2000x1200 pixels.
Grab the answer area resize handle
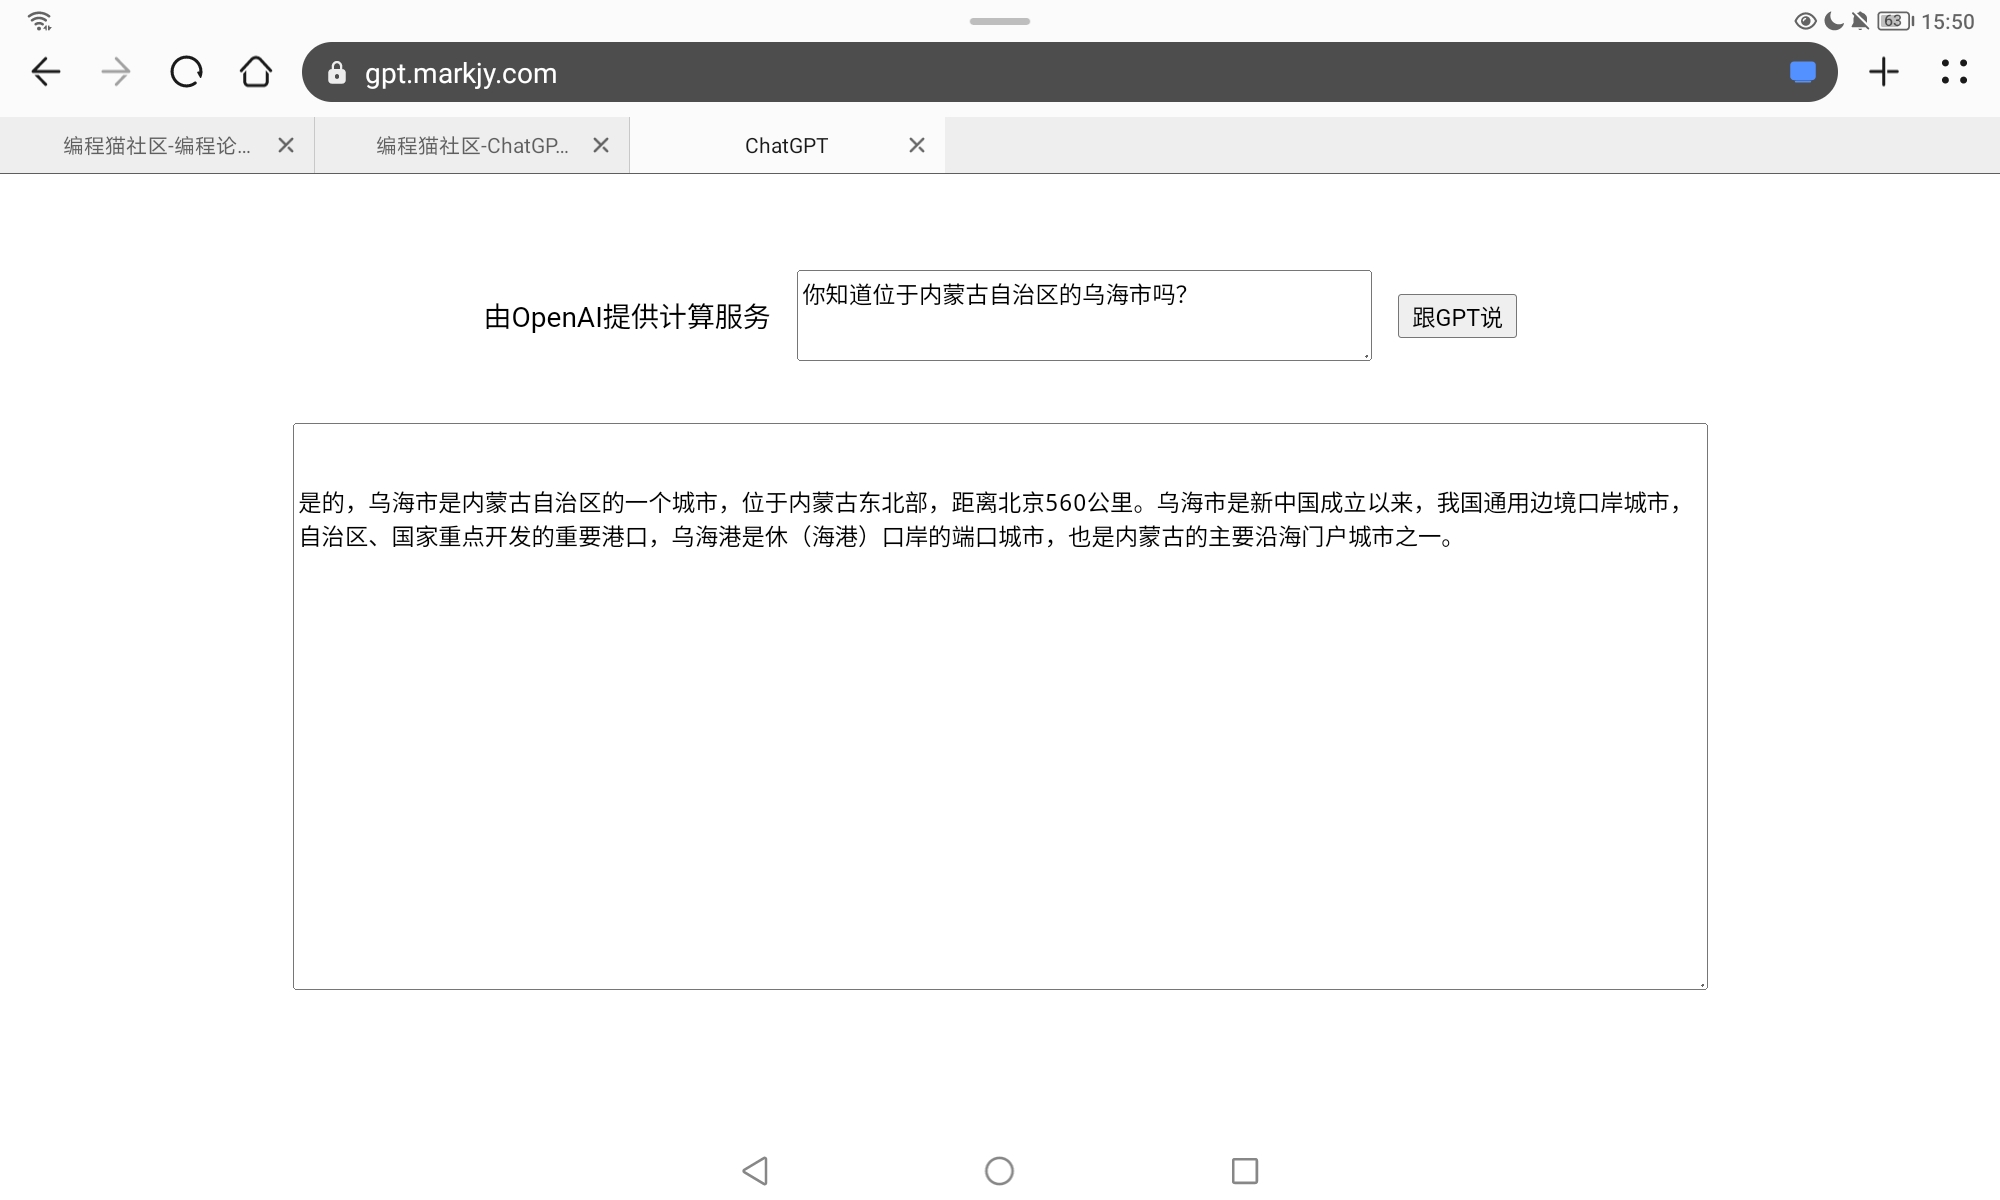pos(1702,984)
